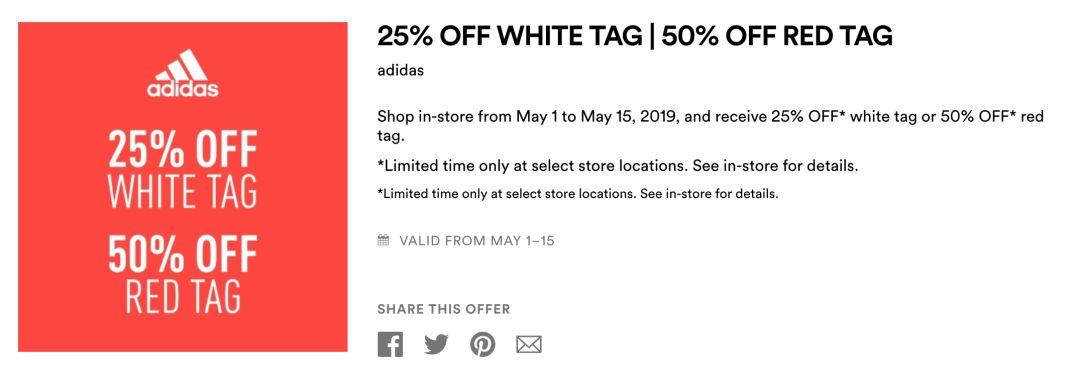Click "25% OFF WHITE TAG" in the headline
Screen dimensions: 1080x382
tap(509, 36)
